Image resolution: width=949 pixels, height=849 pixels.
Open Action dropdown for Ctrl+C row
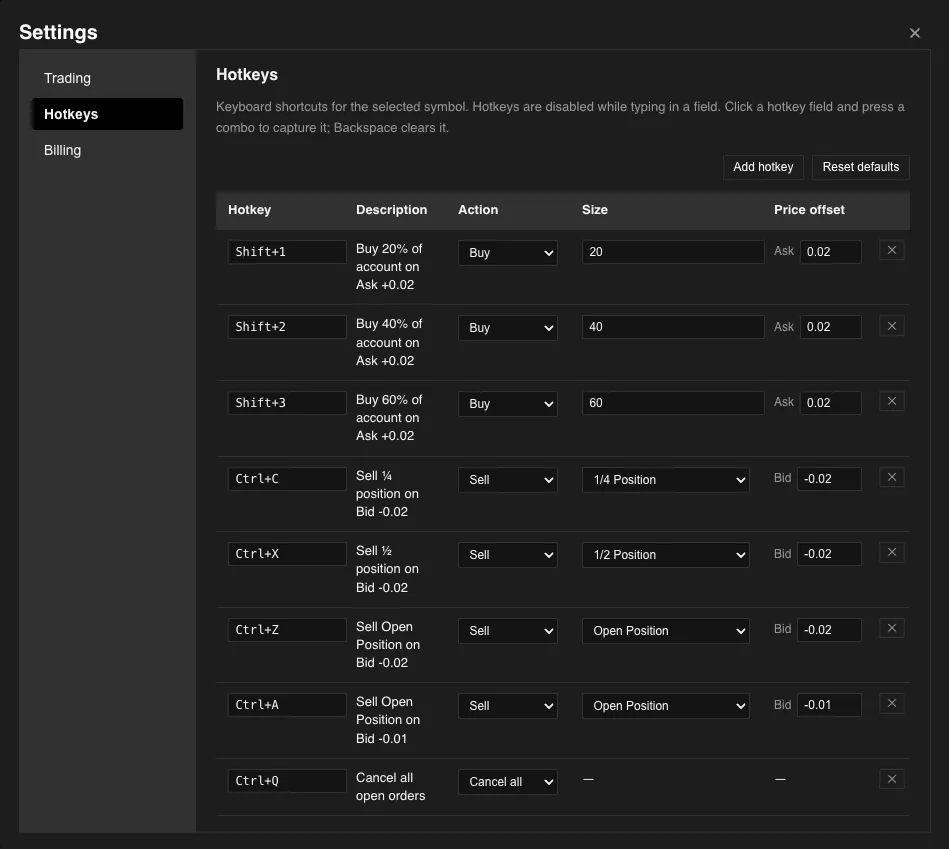507,480
